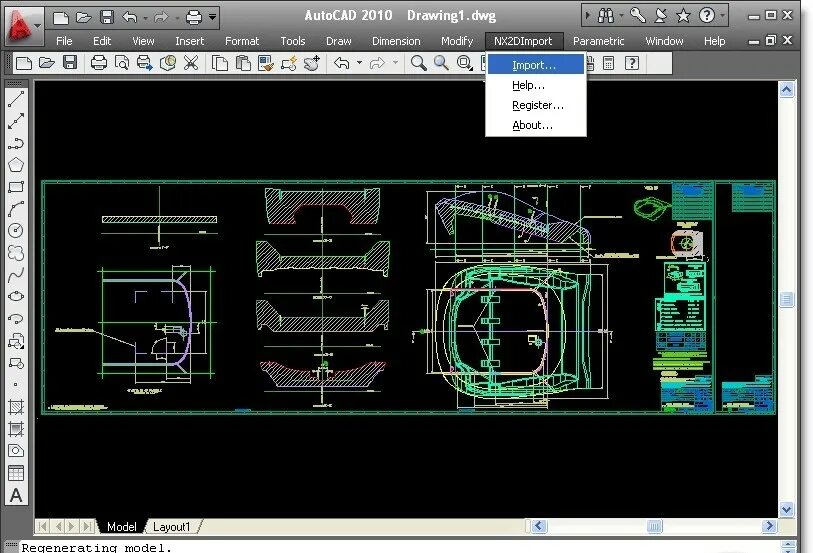This screenshot has height=553, width=813.
Task: Choose Help... from NX2DImport menu
Action: tap(536, 85)
